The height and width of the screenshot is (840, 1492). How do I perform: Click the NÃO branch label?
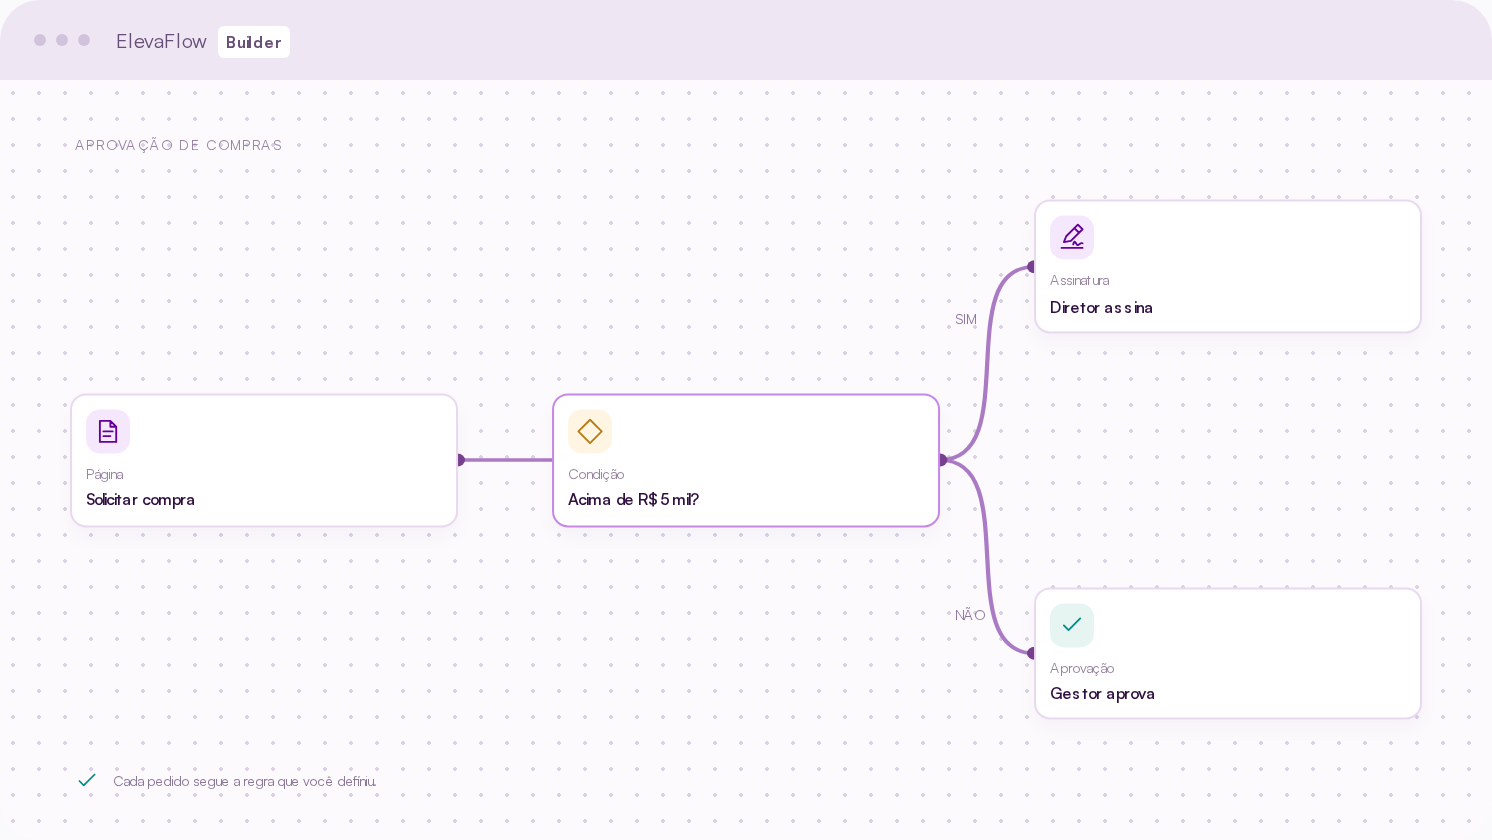pos(970,615)
